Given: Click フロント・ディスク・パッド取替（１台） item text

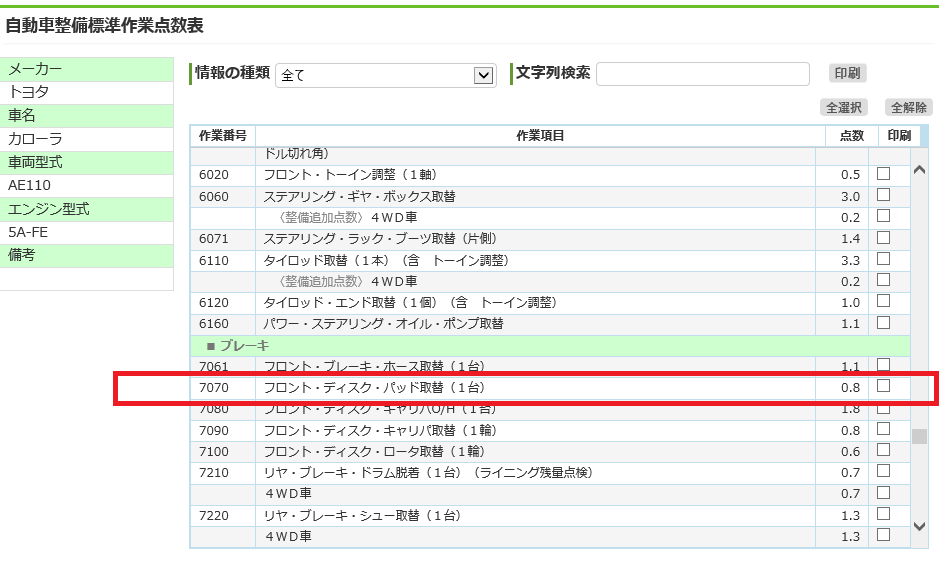Looking at the screenshot, I should (374, 387).
